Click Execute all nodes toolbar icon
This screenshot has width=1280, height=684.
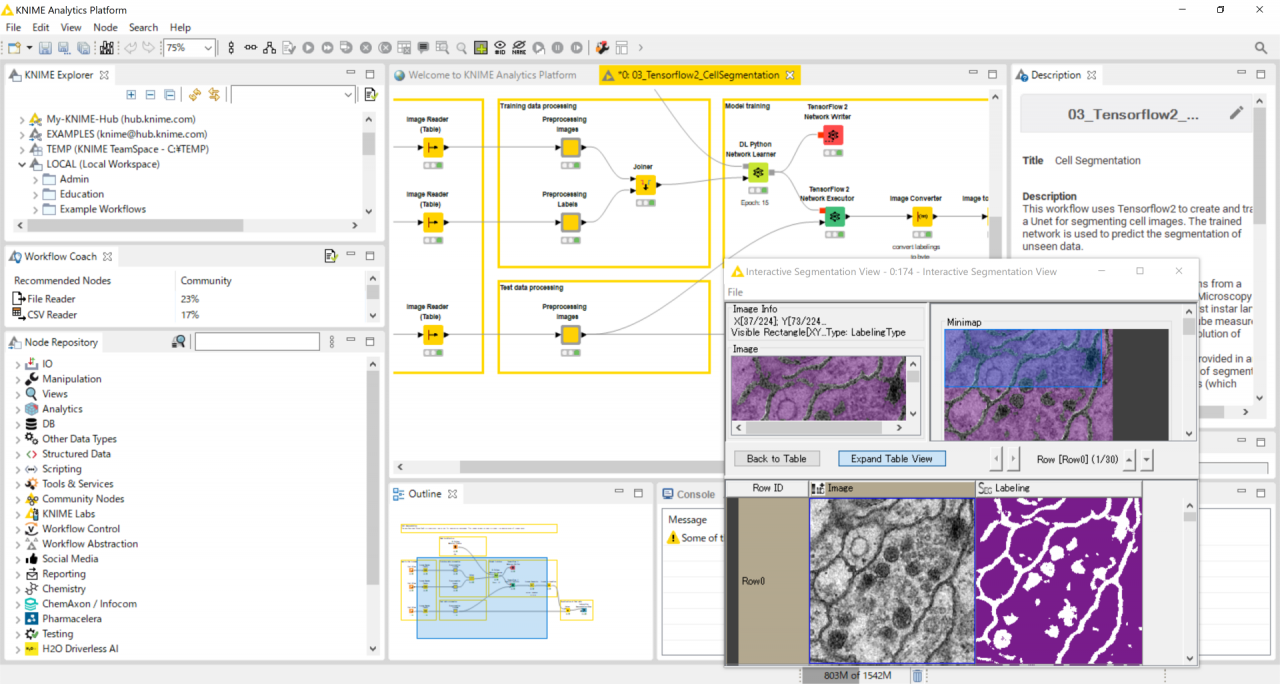click(x=327, y=47)
